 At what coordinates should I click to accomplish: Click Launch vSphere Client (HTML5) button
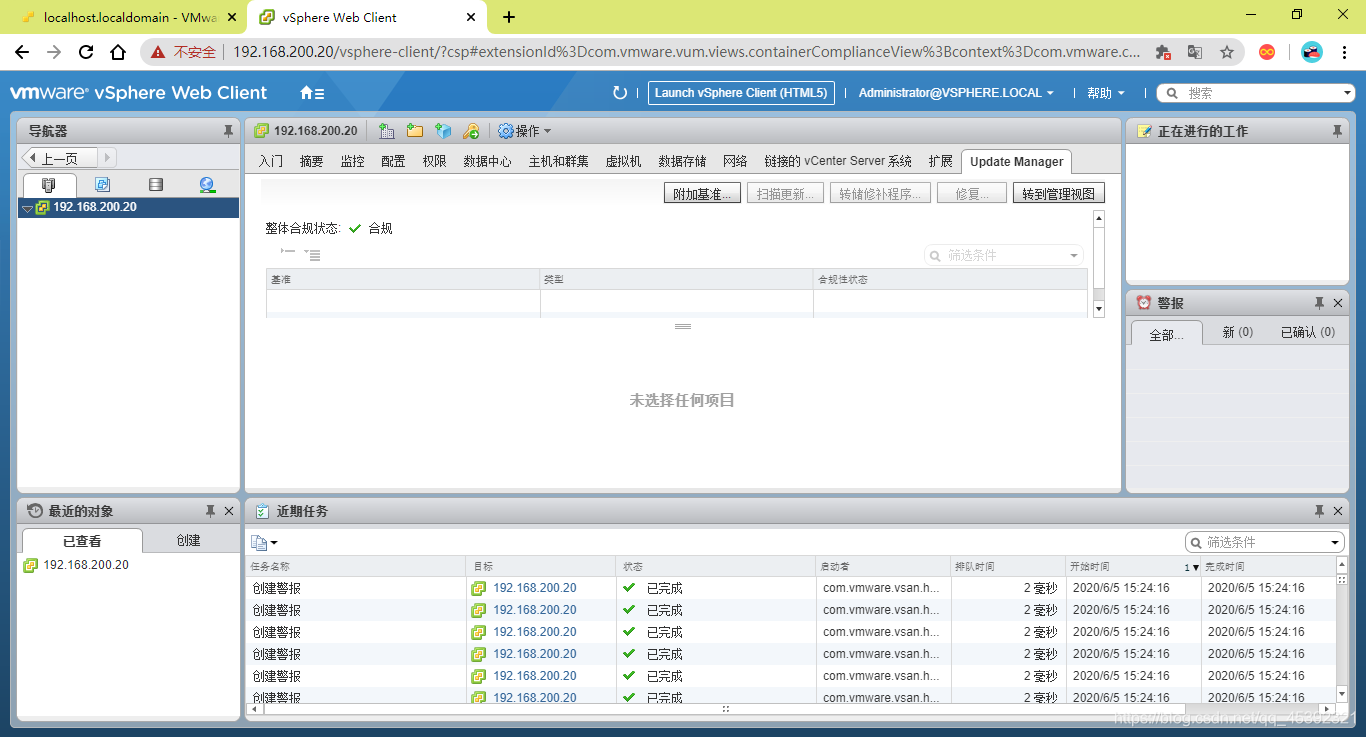coord(741,93)
